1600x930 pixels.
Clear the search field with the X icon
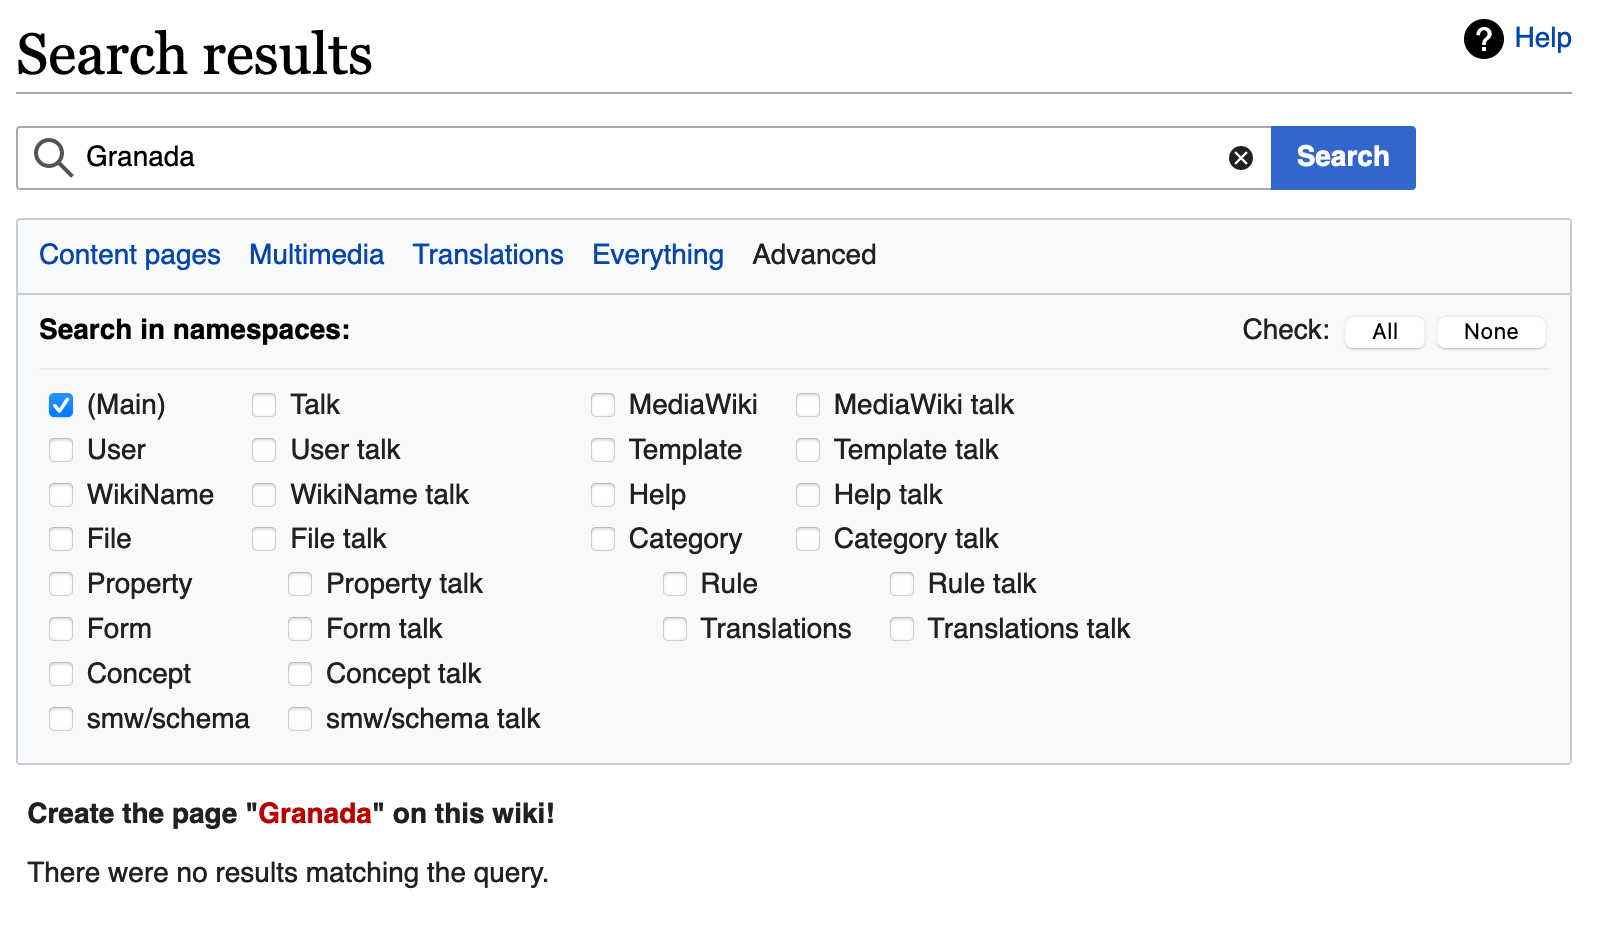[1240, 158]
